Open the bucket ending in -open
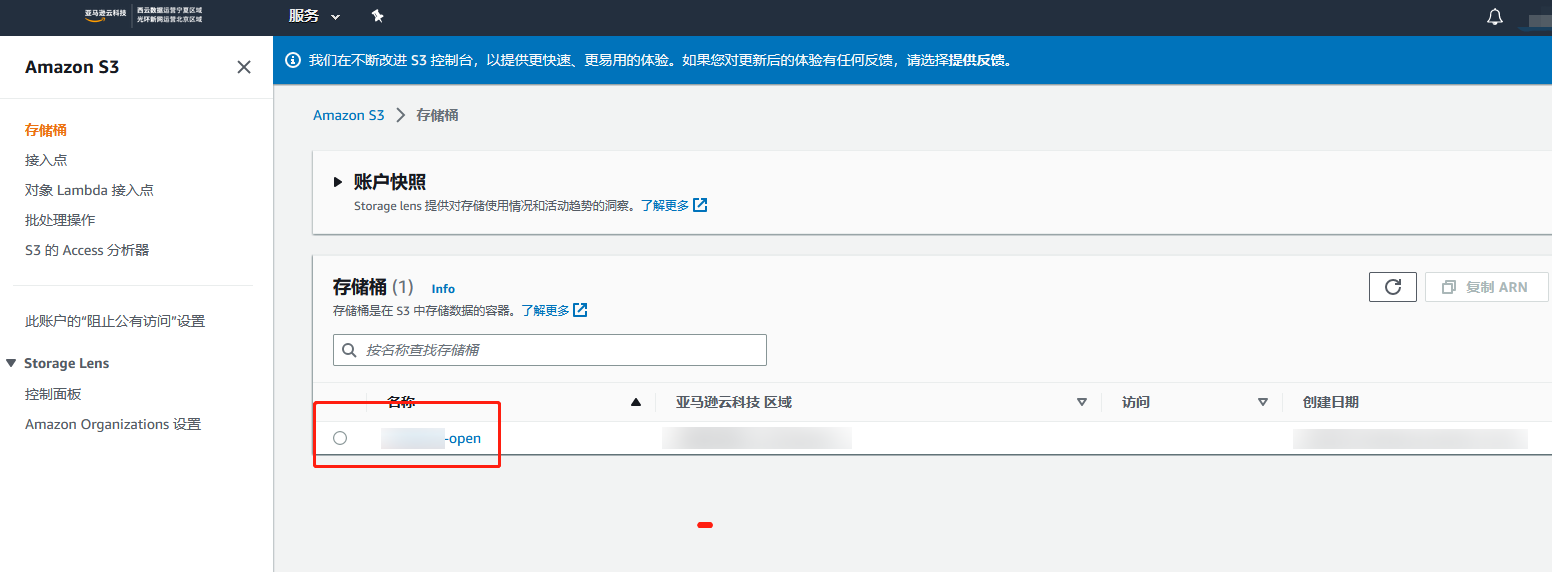This screenshot has width=1552, height=572. pyautogui.click(x=431, y=438)
